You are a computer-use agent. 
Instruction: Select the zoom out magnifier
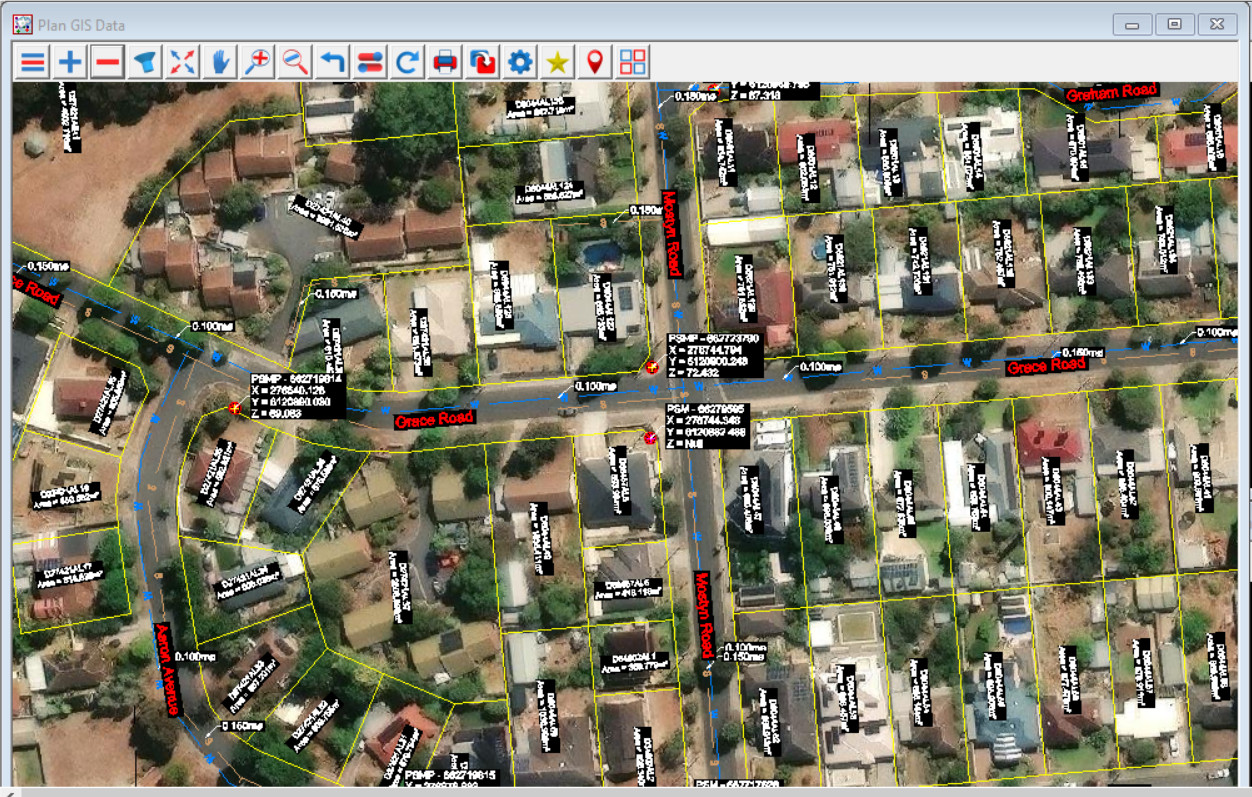pos(295,62)
